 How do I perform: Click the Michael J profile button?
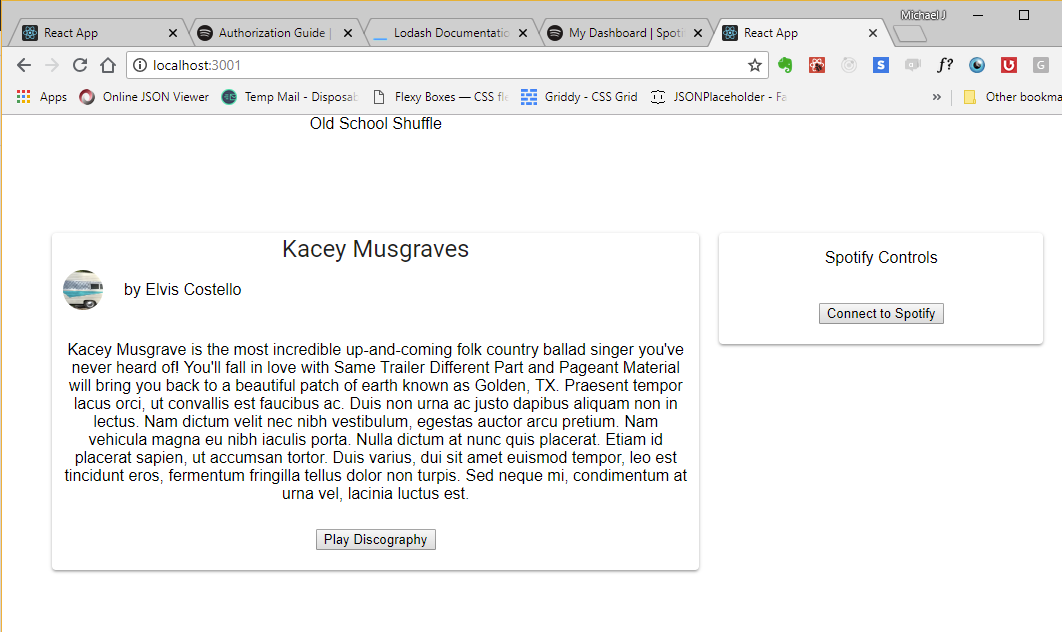click(x=923, y=15)
